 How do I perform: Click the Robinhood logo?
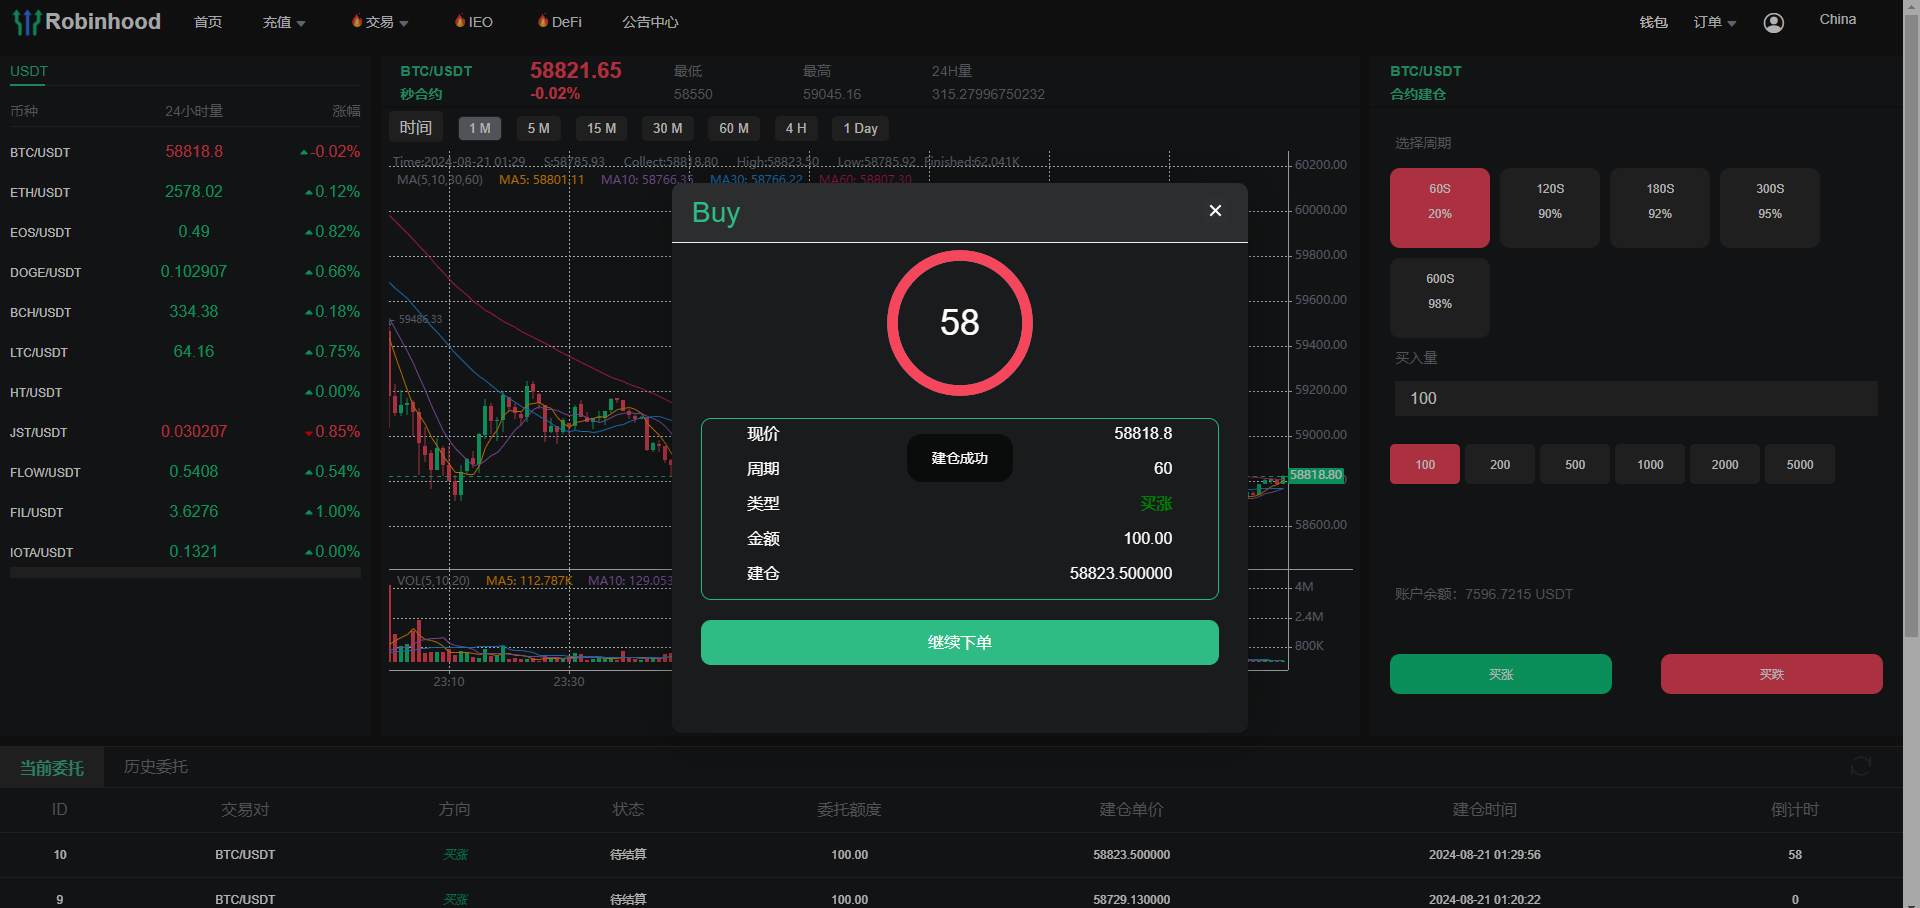click(x=87, y=22)
